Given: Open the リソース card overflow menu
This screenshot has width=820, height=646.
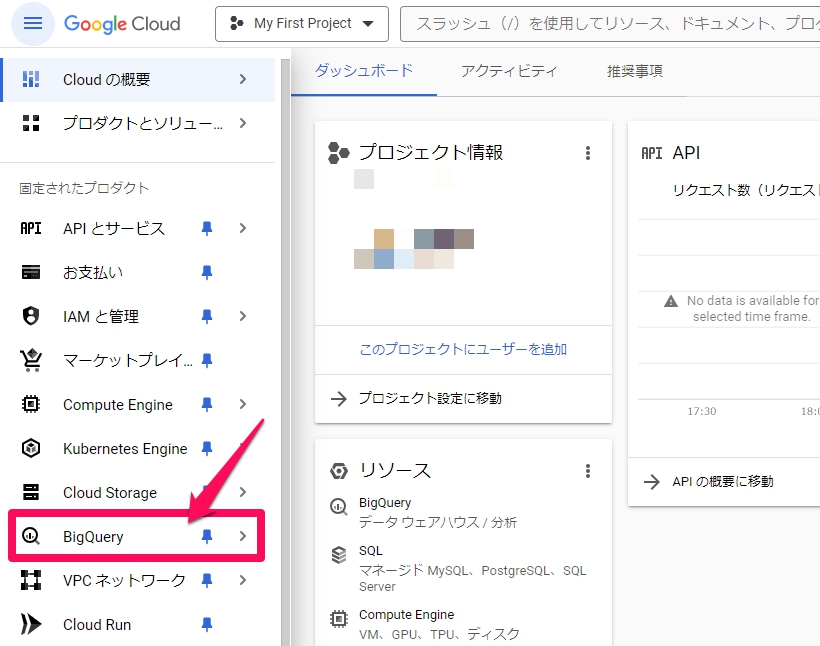Looking at the screenshot, I should tap(588, 470).
